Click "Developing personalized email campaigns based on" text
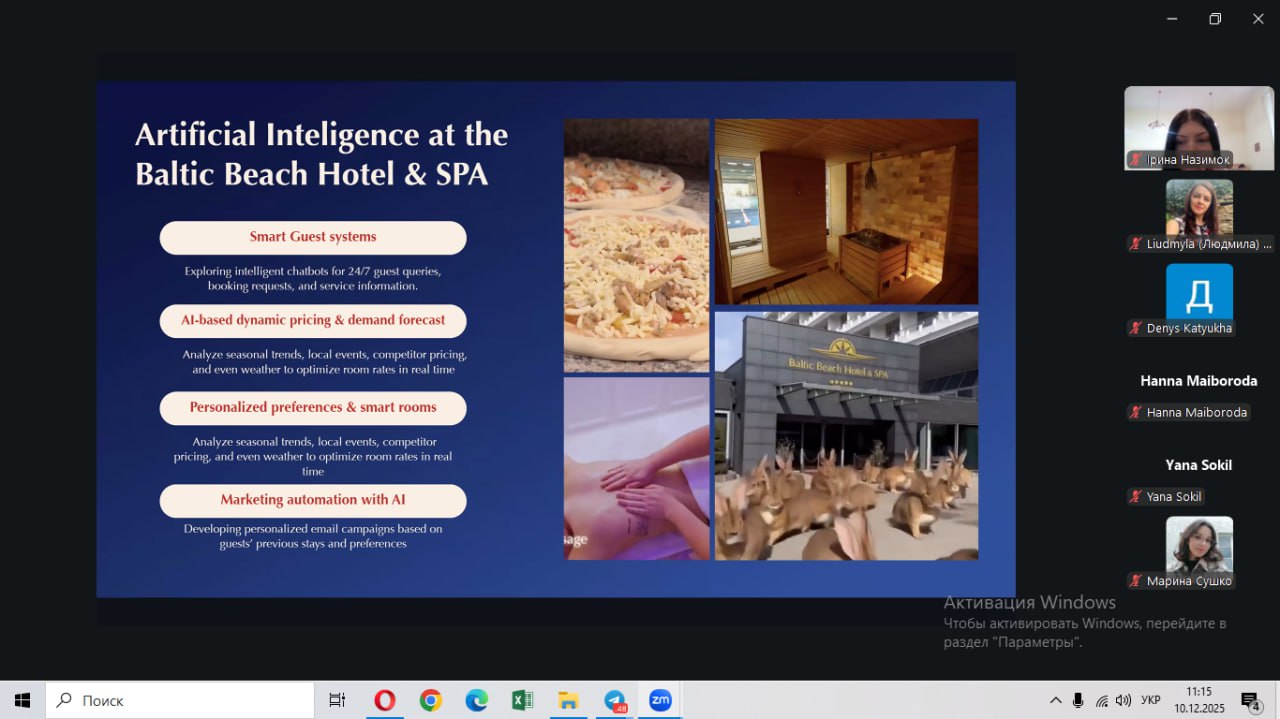 (313, 529)
